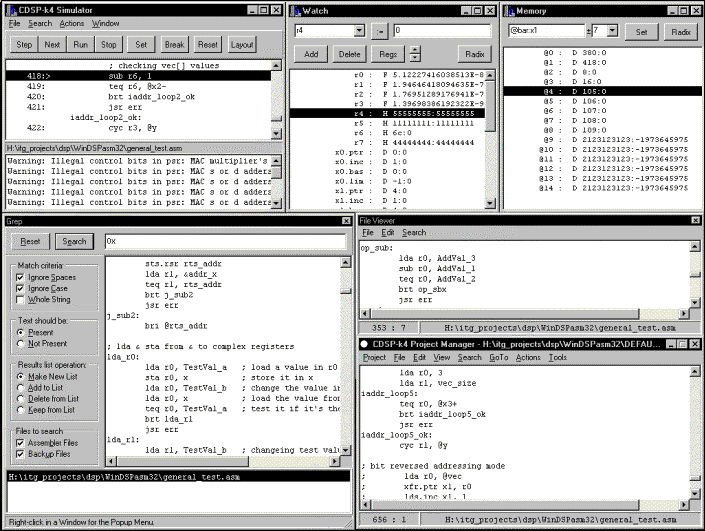This screenshot has height=531, width=705.
Task: Click the horizontal scrollbar in Project Manager
Action: tap(525, 504)
